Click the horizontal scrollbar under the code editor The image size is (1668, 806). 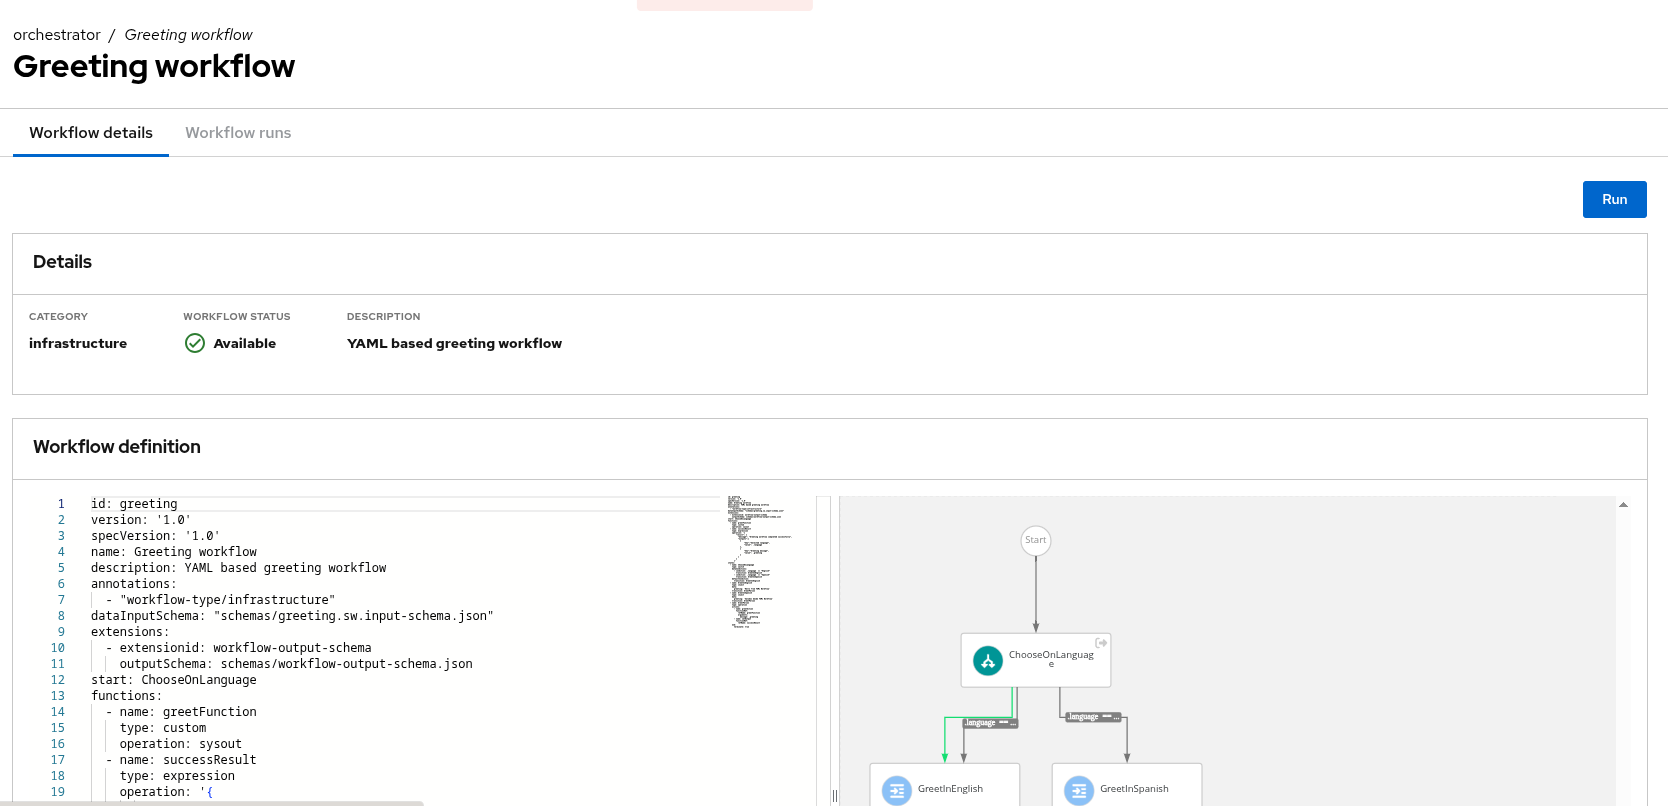(212, 803)
